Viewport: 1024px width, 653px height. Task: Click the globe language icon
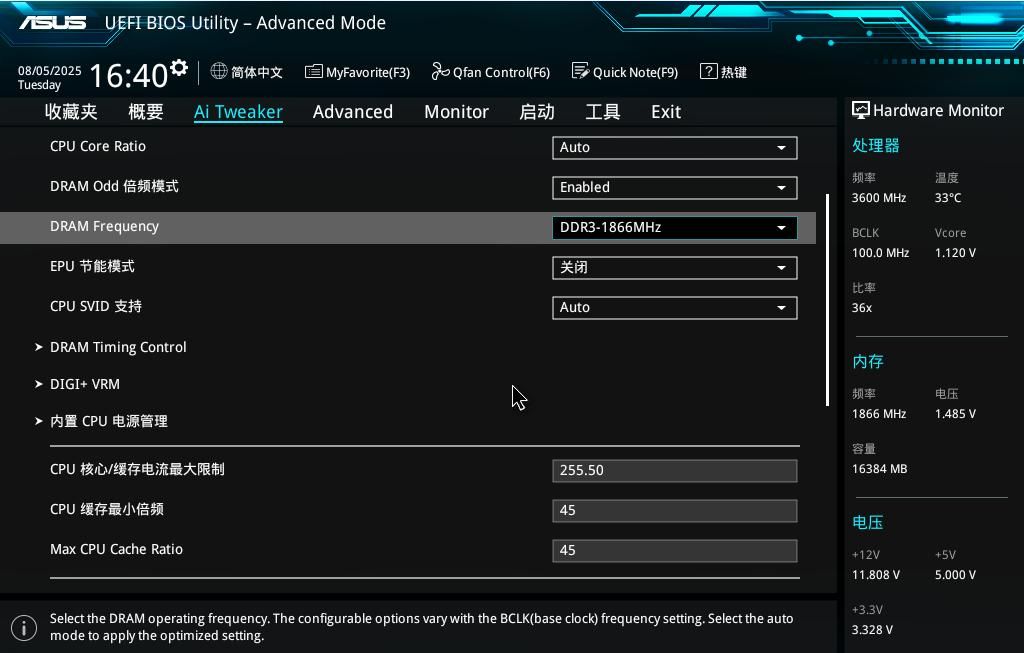point(219,71)
